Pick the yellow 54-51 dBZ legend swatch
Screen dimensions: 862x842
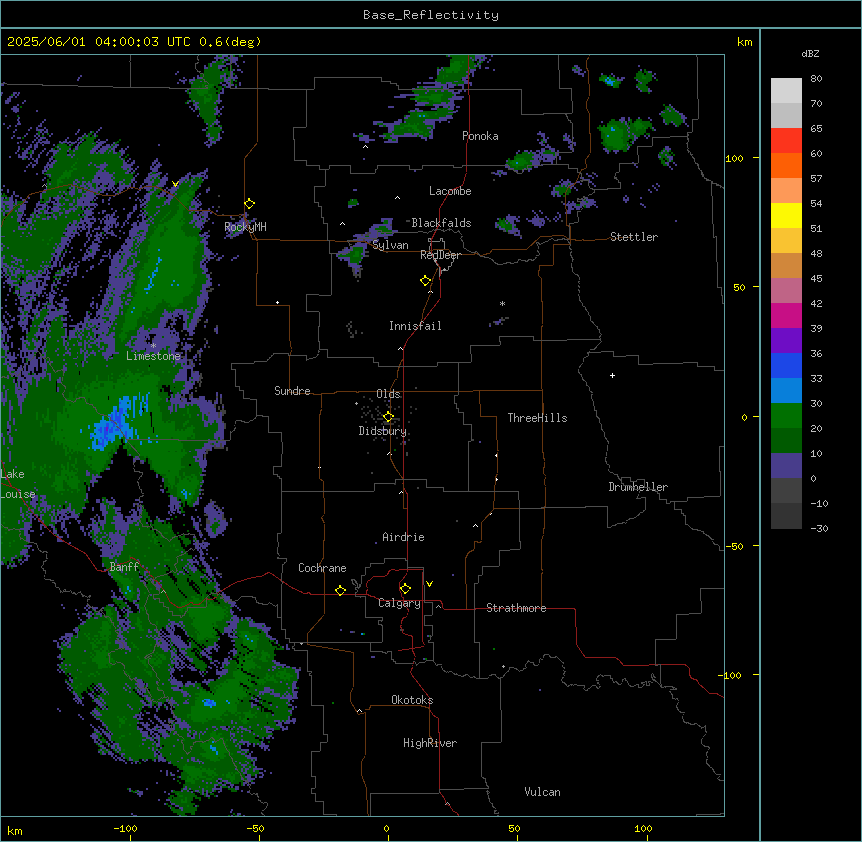[786, 215]
